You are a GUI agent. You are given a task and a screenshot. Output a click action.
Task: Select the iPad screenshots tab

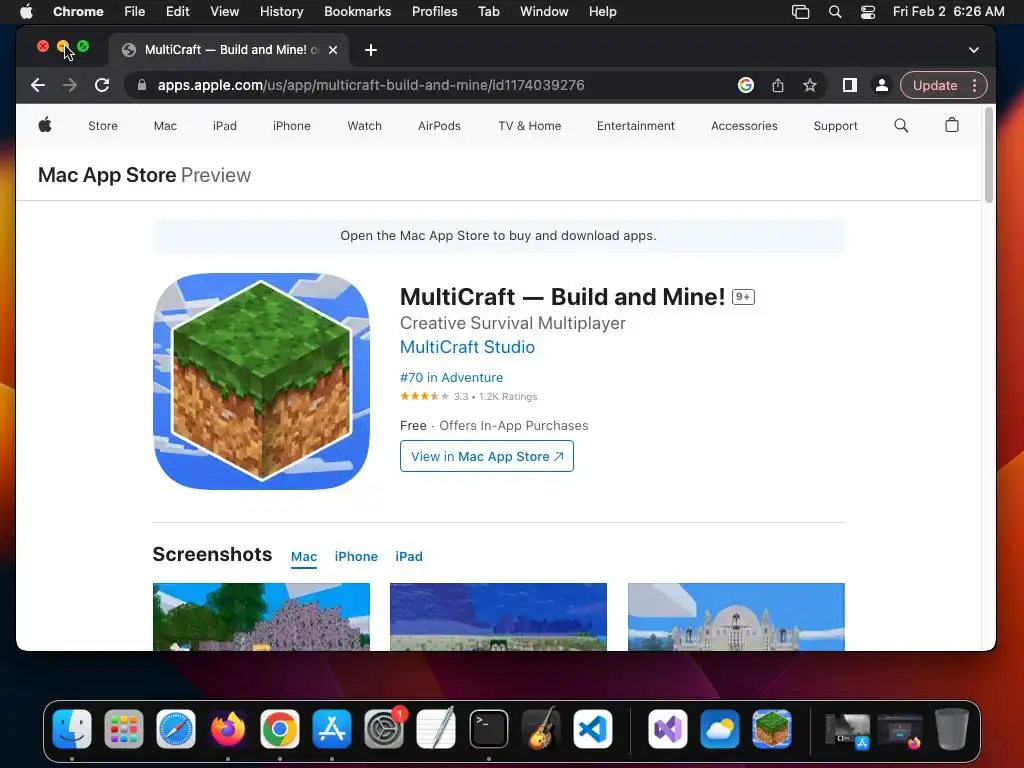click(409, 556)
